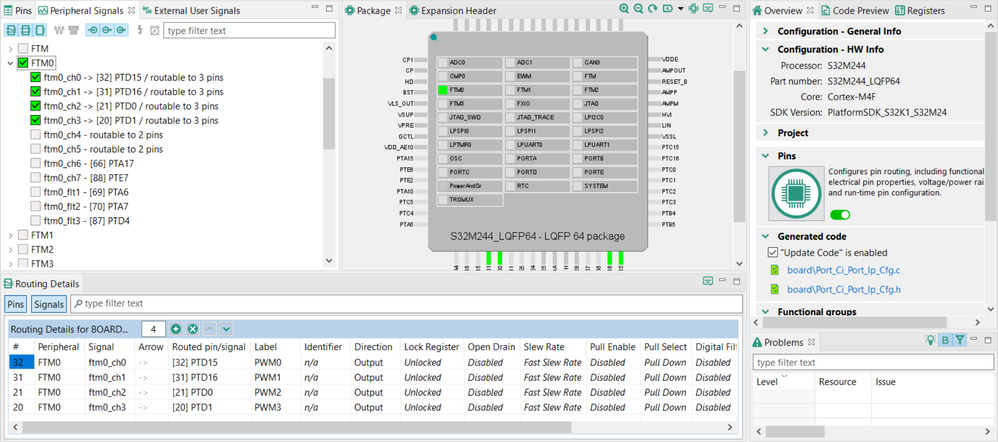Viewport: 998px width, 442px height.
Task: Click the pin label display icon in Package toolbar
Action: pyautogui.click(x=668, y=9)
